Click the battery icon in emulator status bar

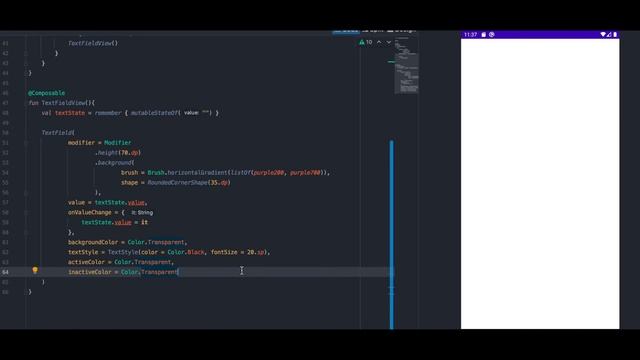[615, 35]
